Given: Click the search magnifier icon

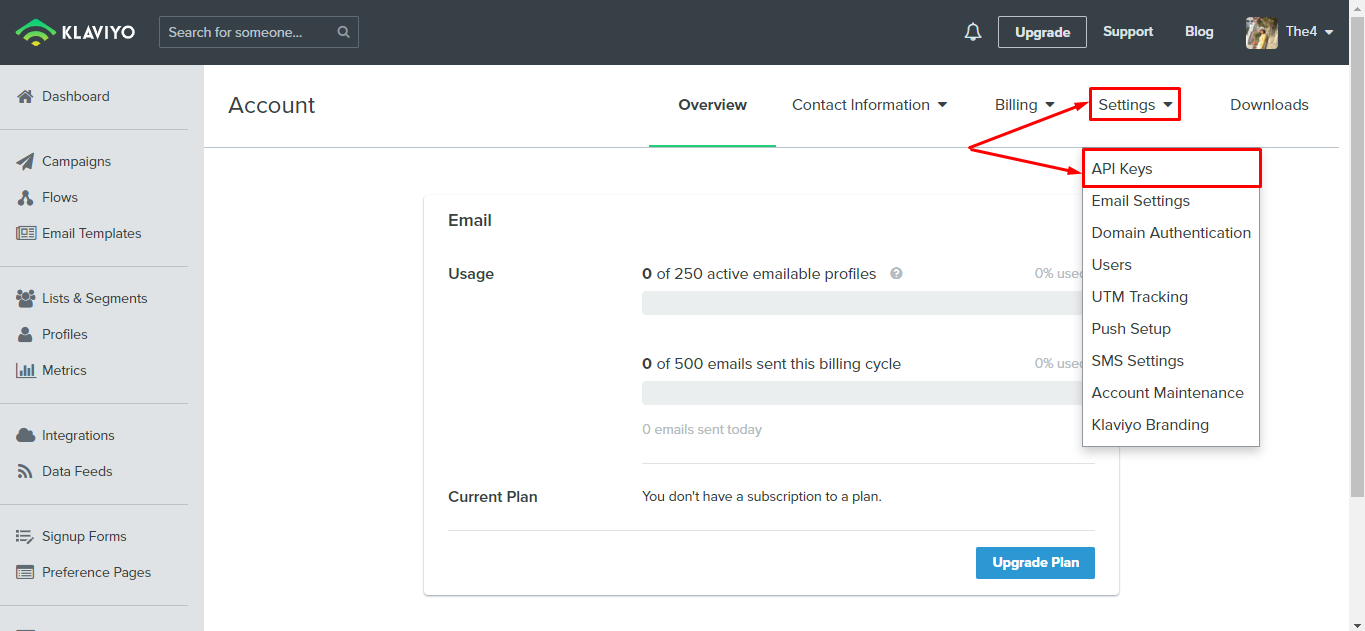Looking at the screenshot, I should [343, 32].
